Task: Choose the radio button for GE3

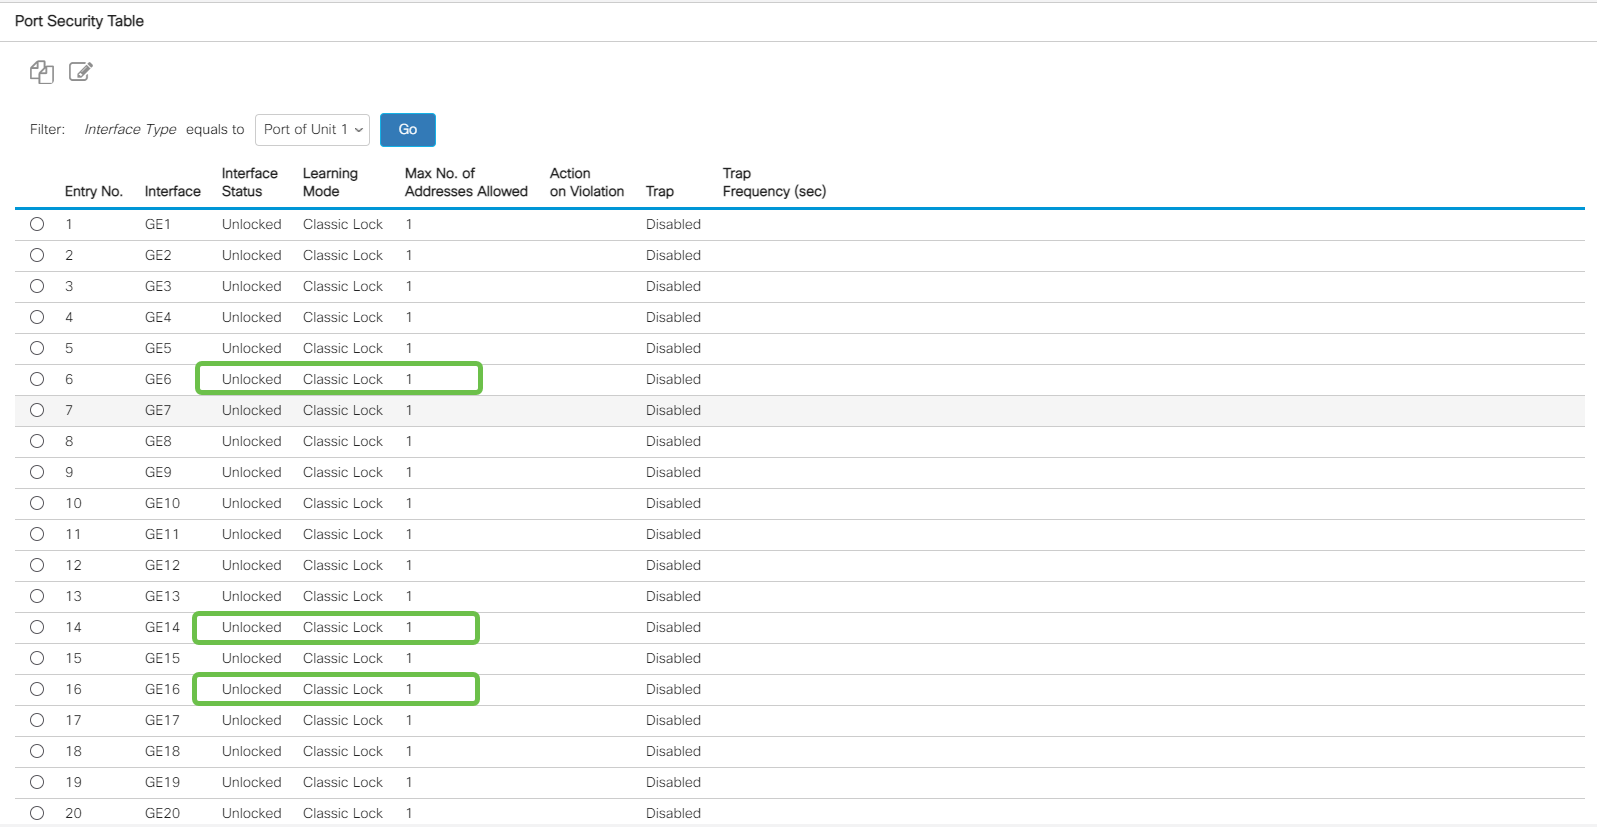Action: point(37,286)
